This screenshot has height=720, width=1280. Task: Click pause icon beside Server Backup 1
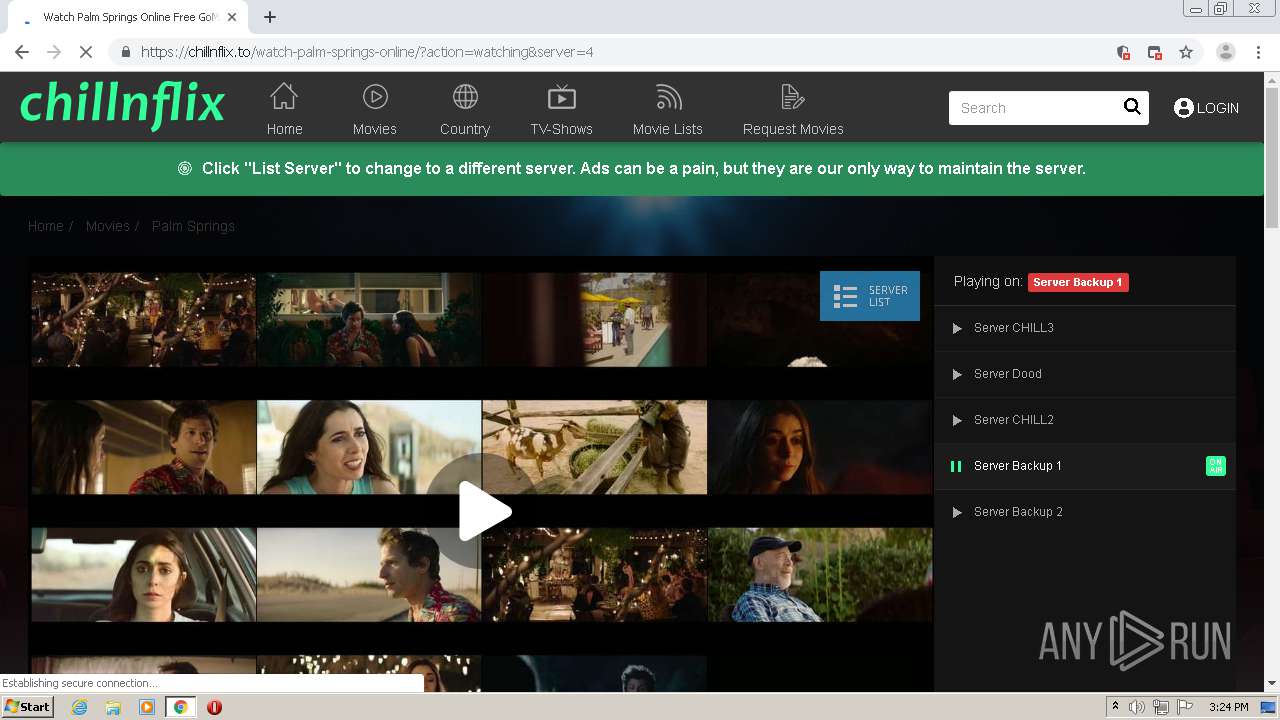coord(956,466)
